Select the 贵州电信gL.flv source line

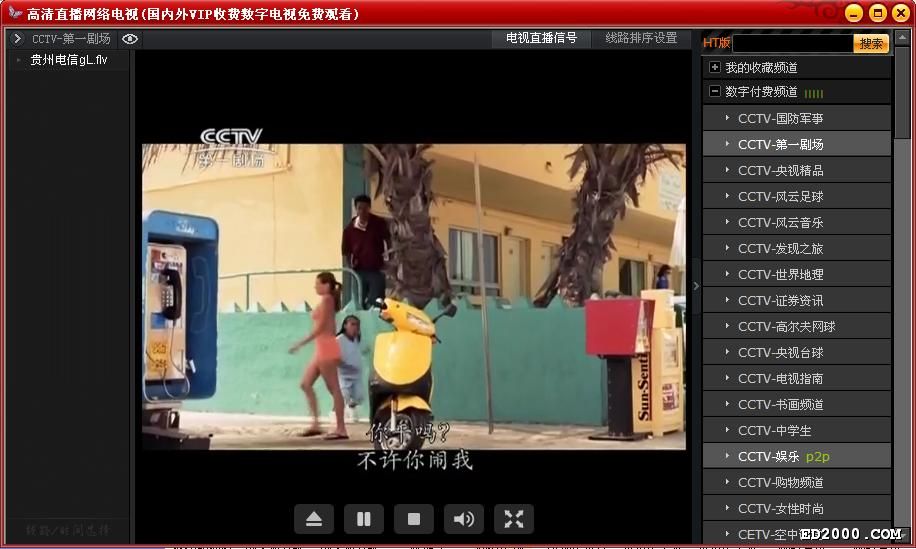pos(68,60)
